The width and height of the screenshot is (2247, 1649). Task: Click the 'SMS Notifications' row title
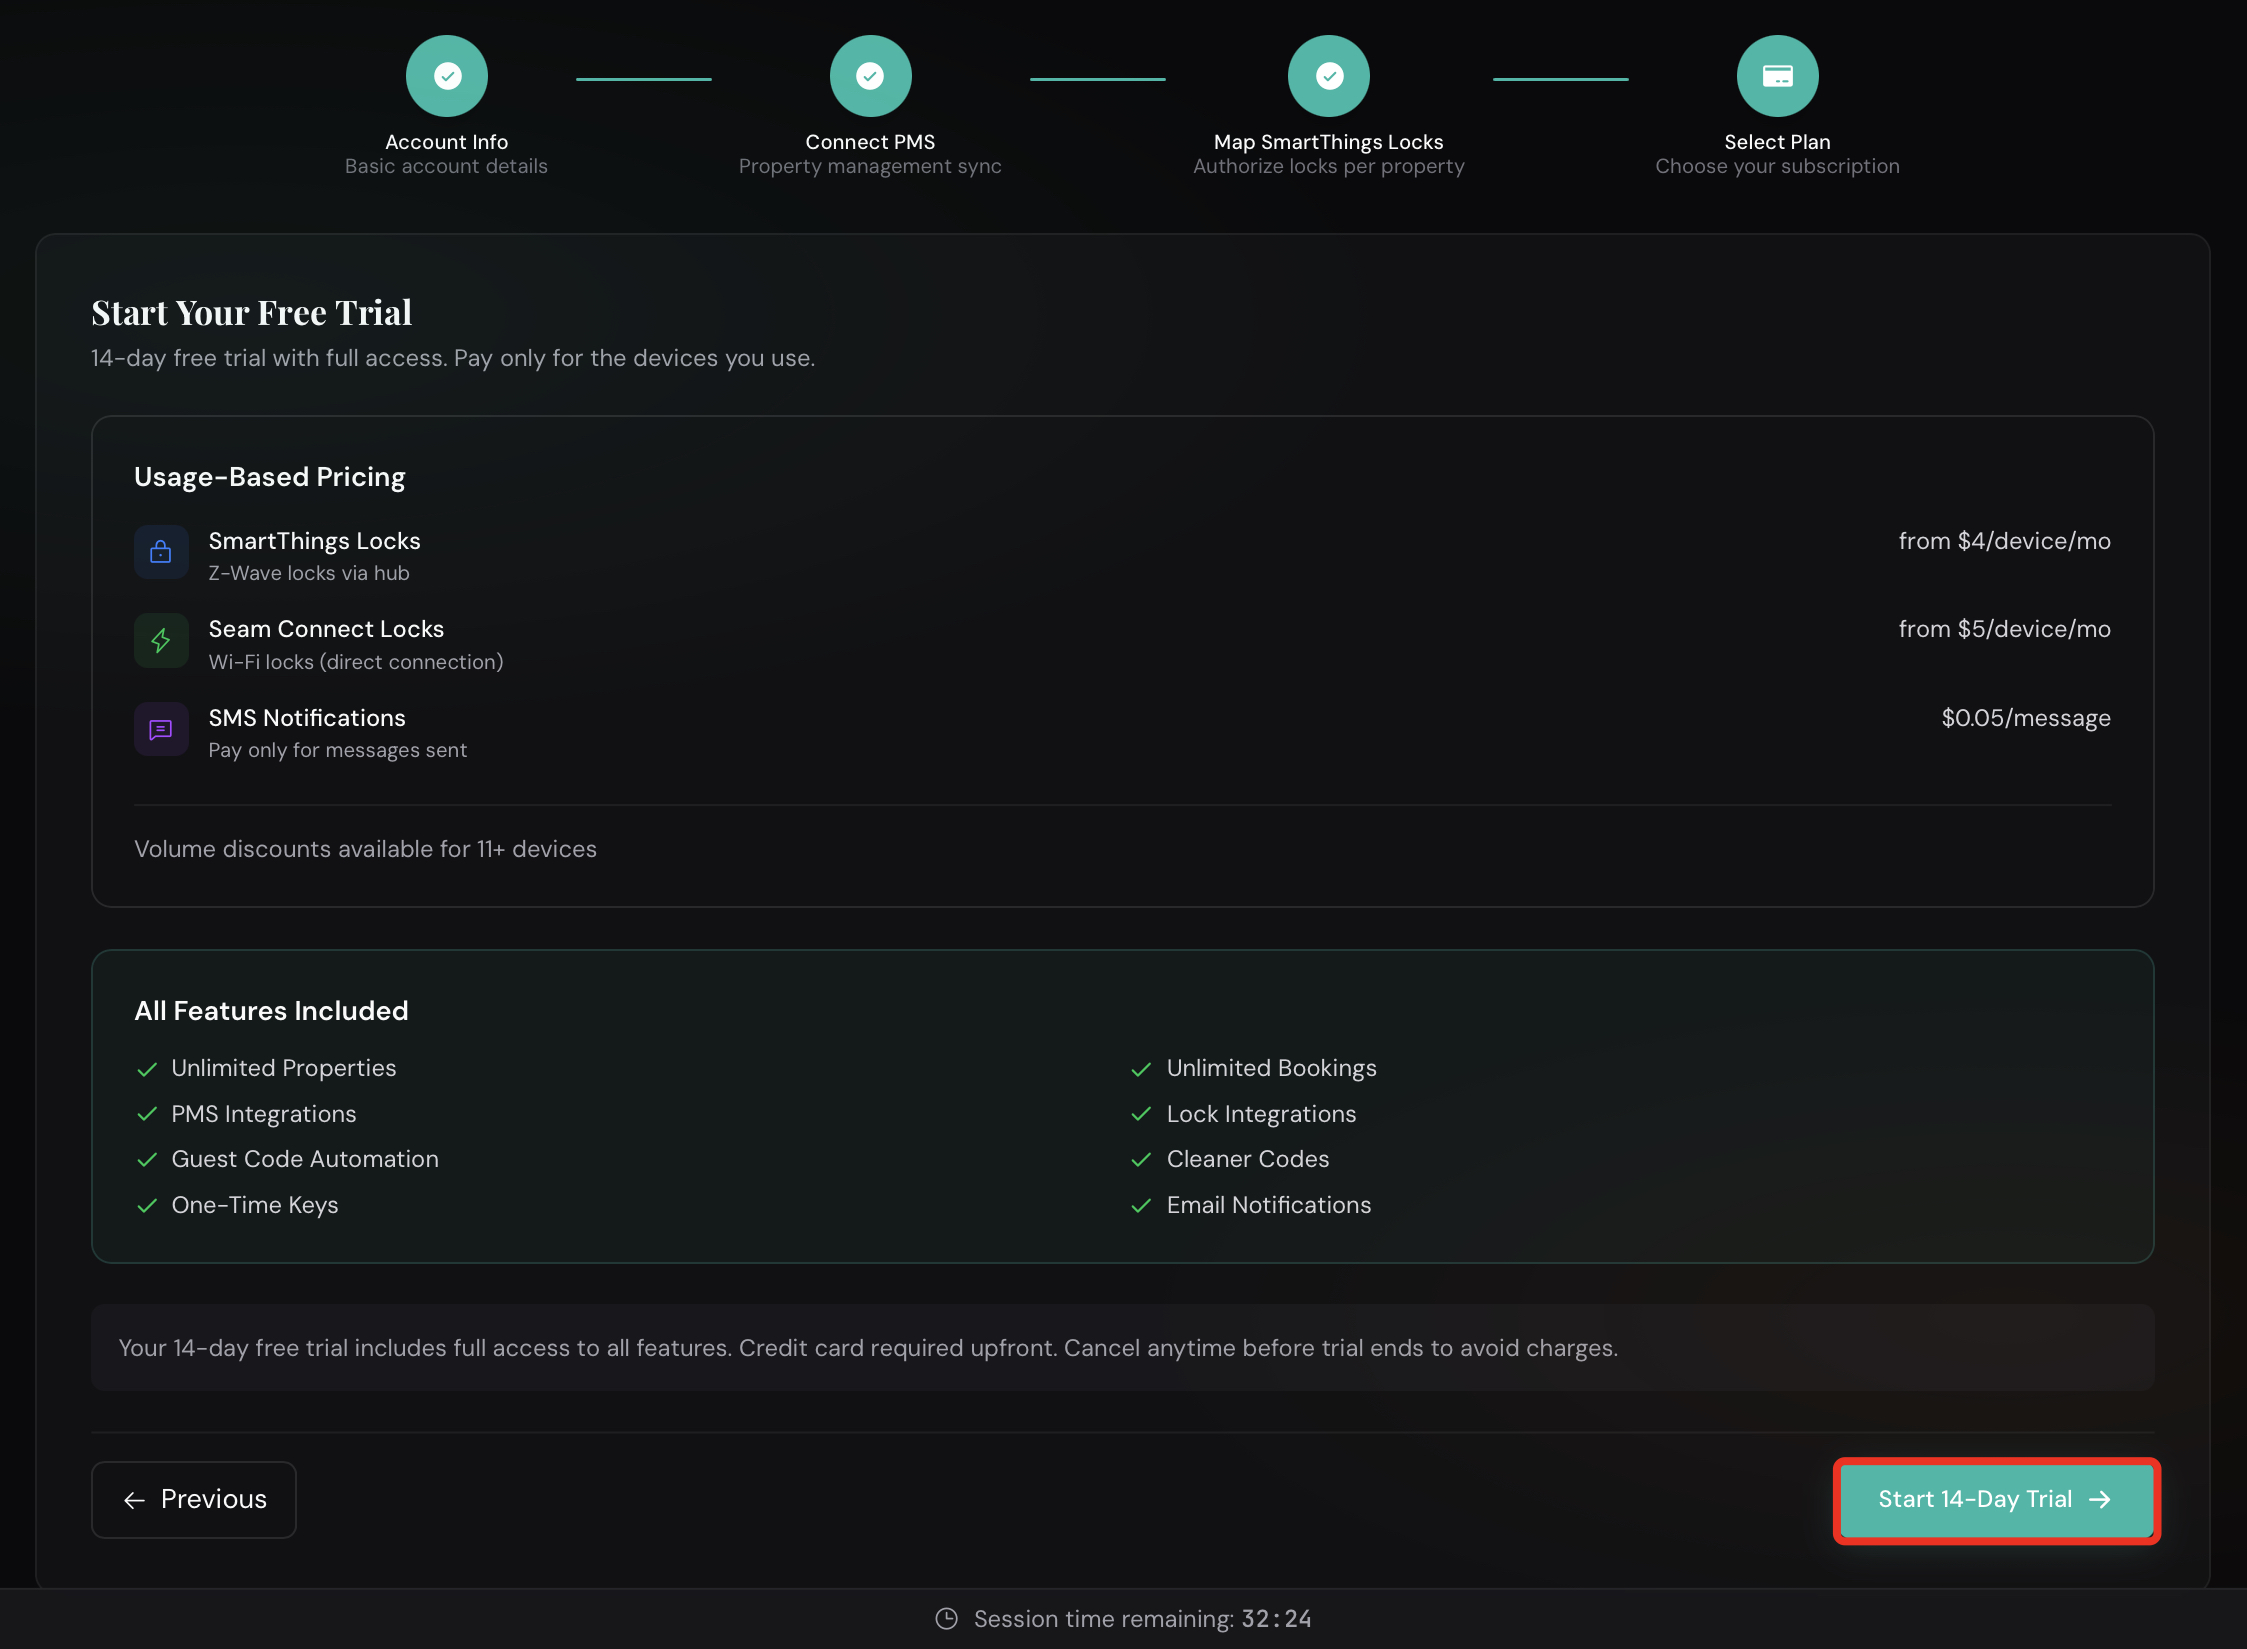(307, 718)
